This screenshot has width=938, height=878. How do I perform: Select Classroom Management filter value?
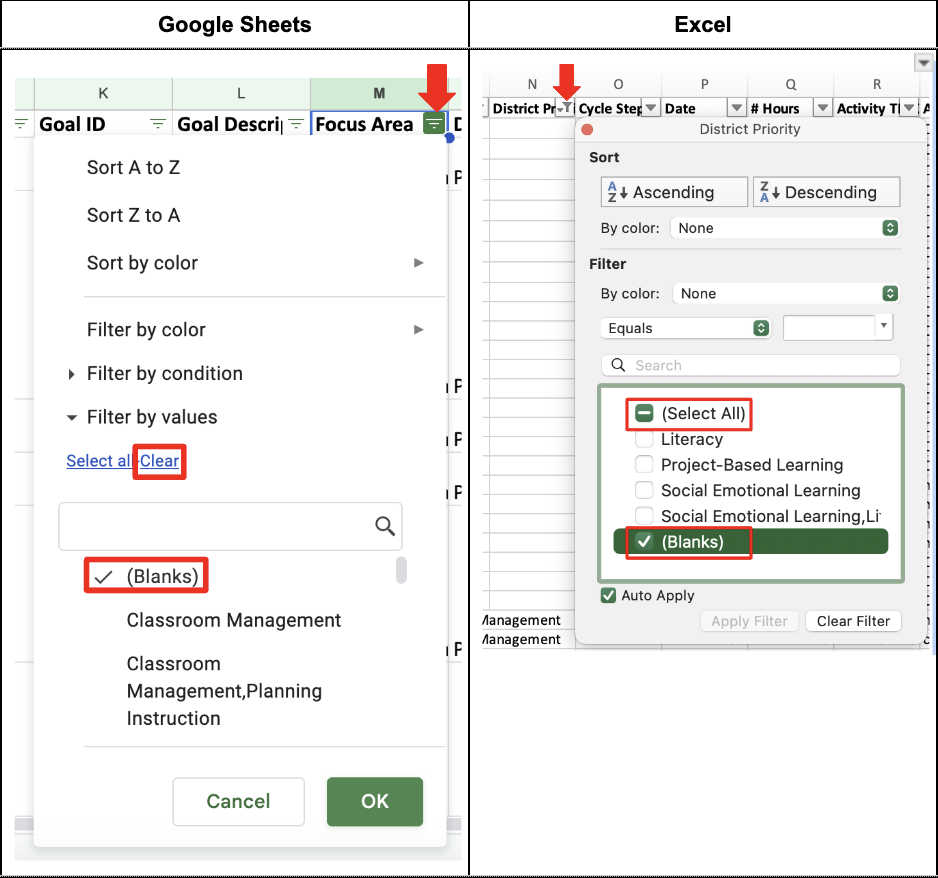234,620
